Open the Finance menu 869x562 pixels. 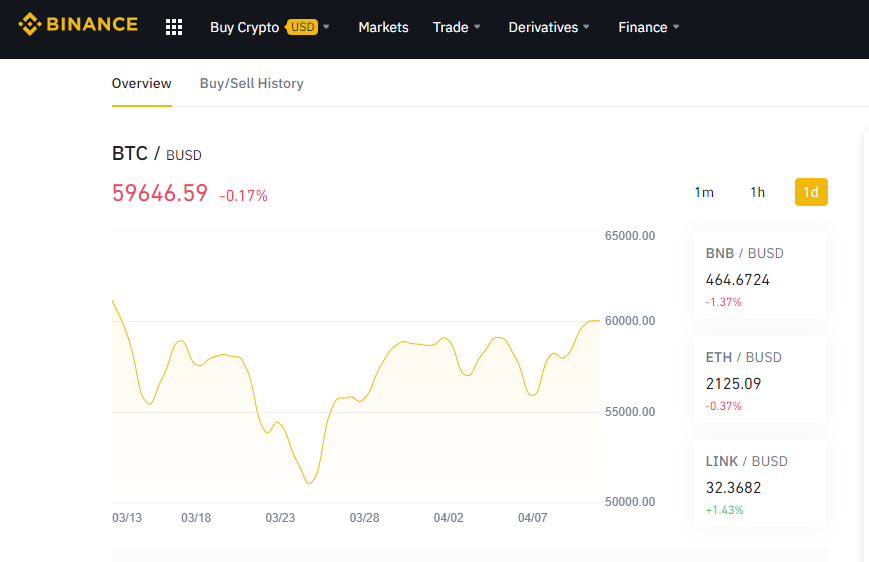(643, 27)
